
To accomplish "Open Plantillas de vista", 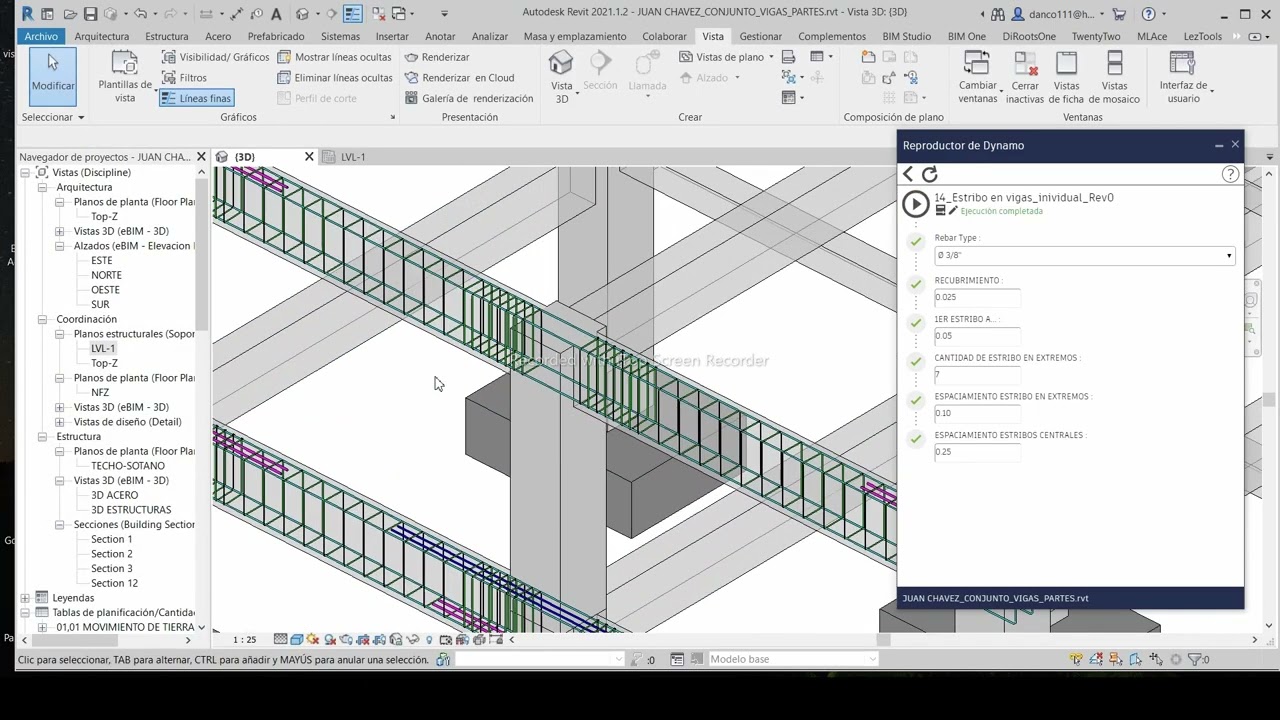I will (x=125, y=76).
